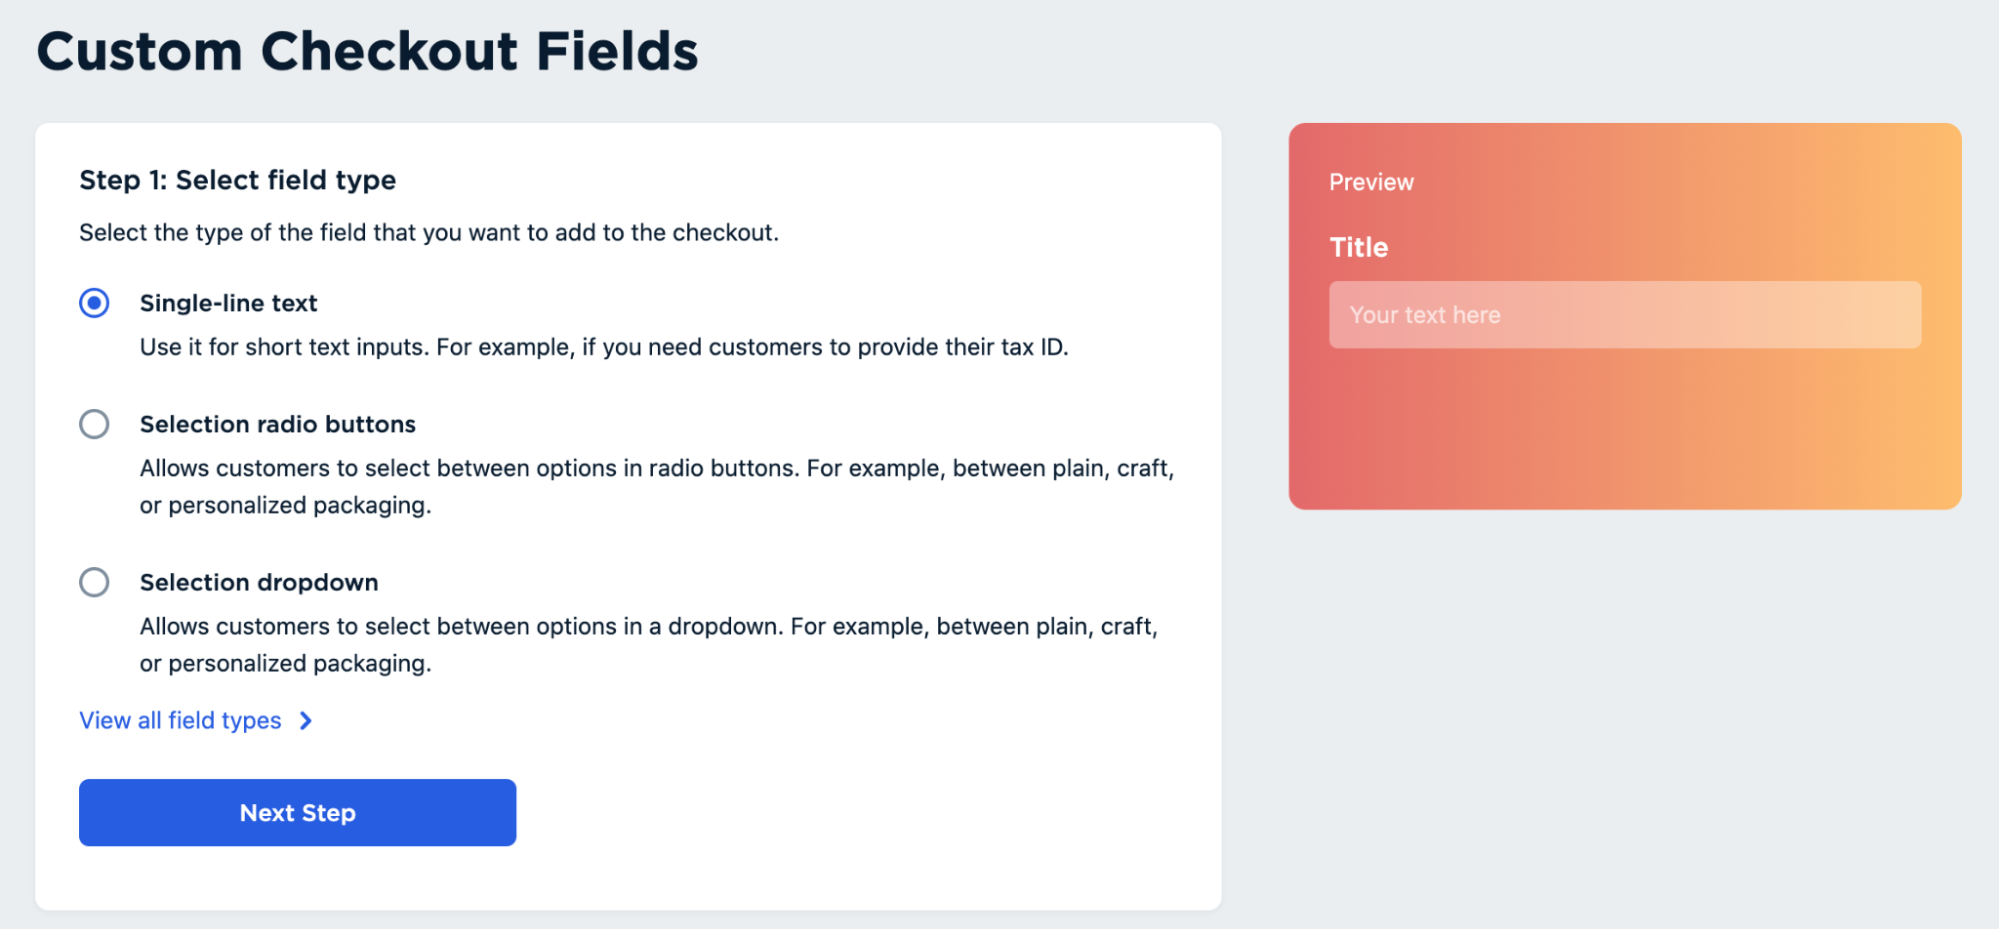
Task: Click the Your text here input field
Action: pos(1623,314)
